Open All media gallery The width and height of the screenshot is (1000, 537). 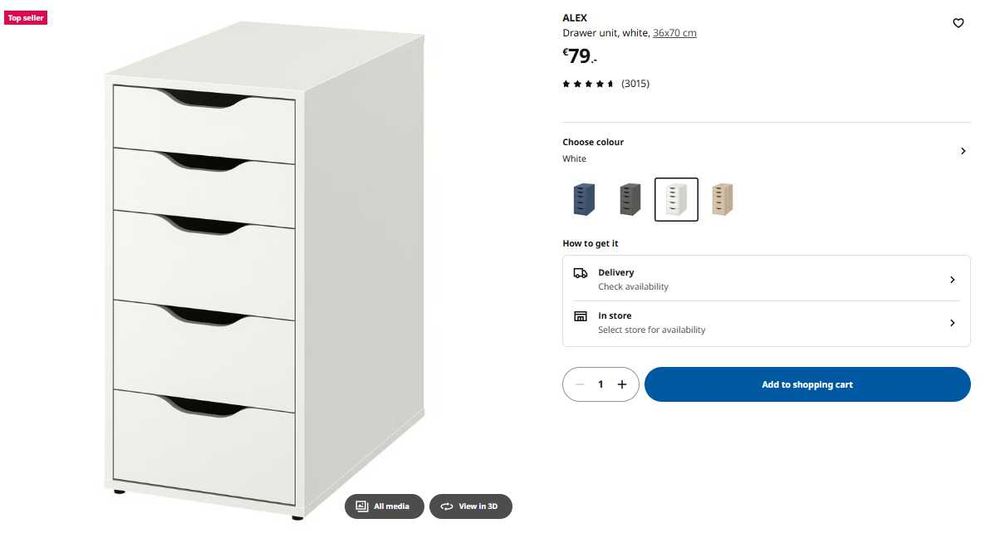[384, 507]
